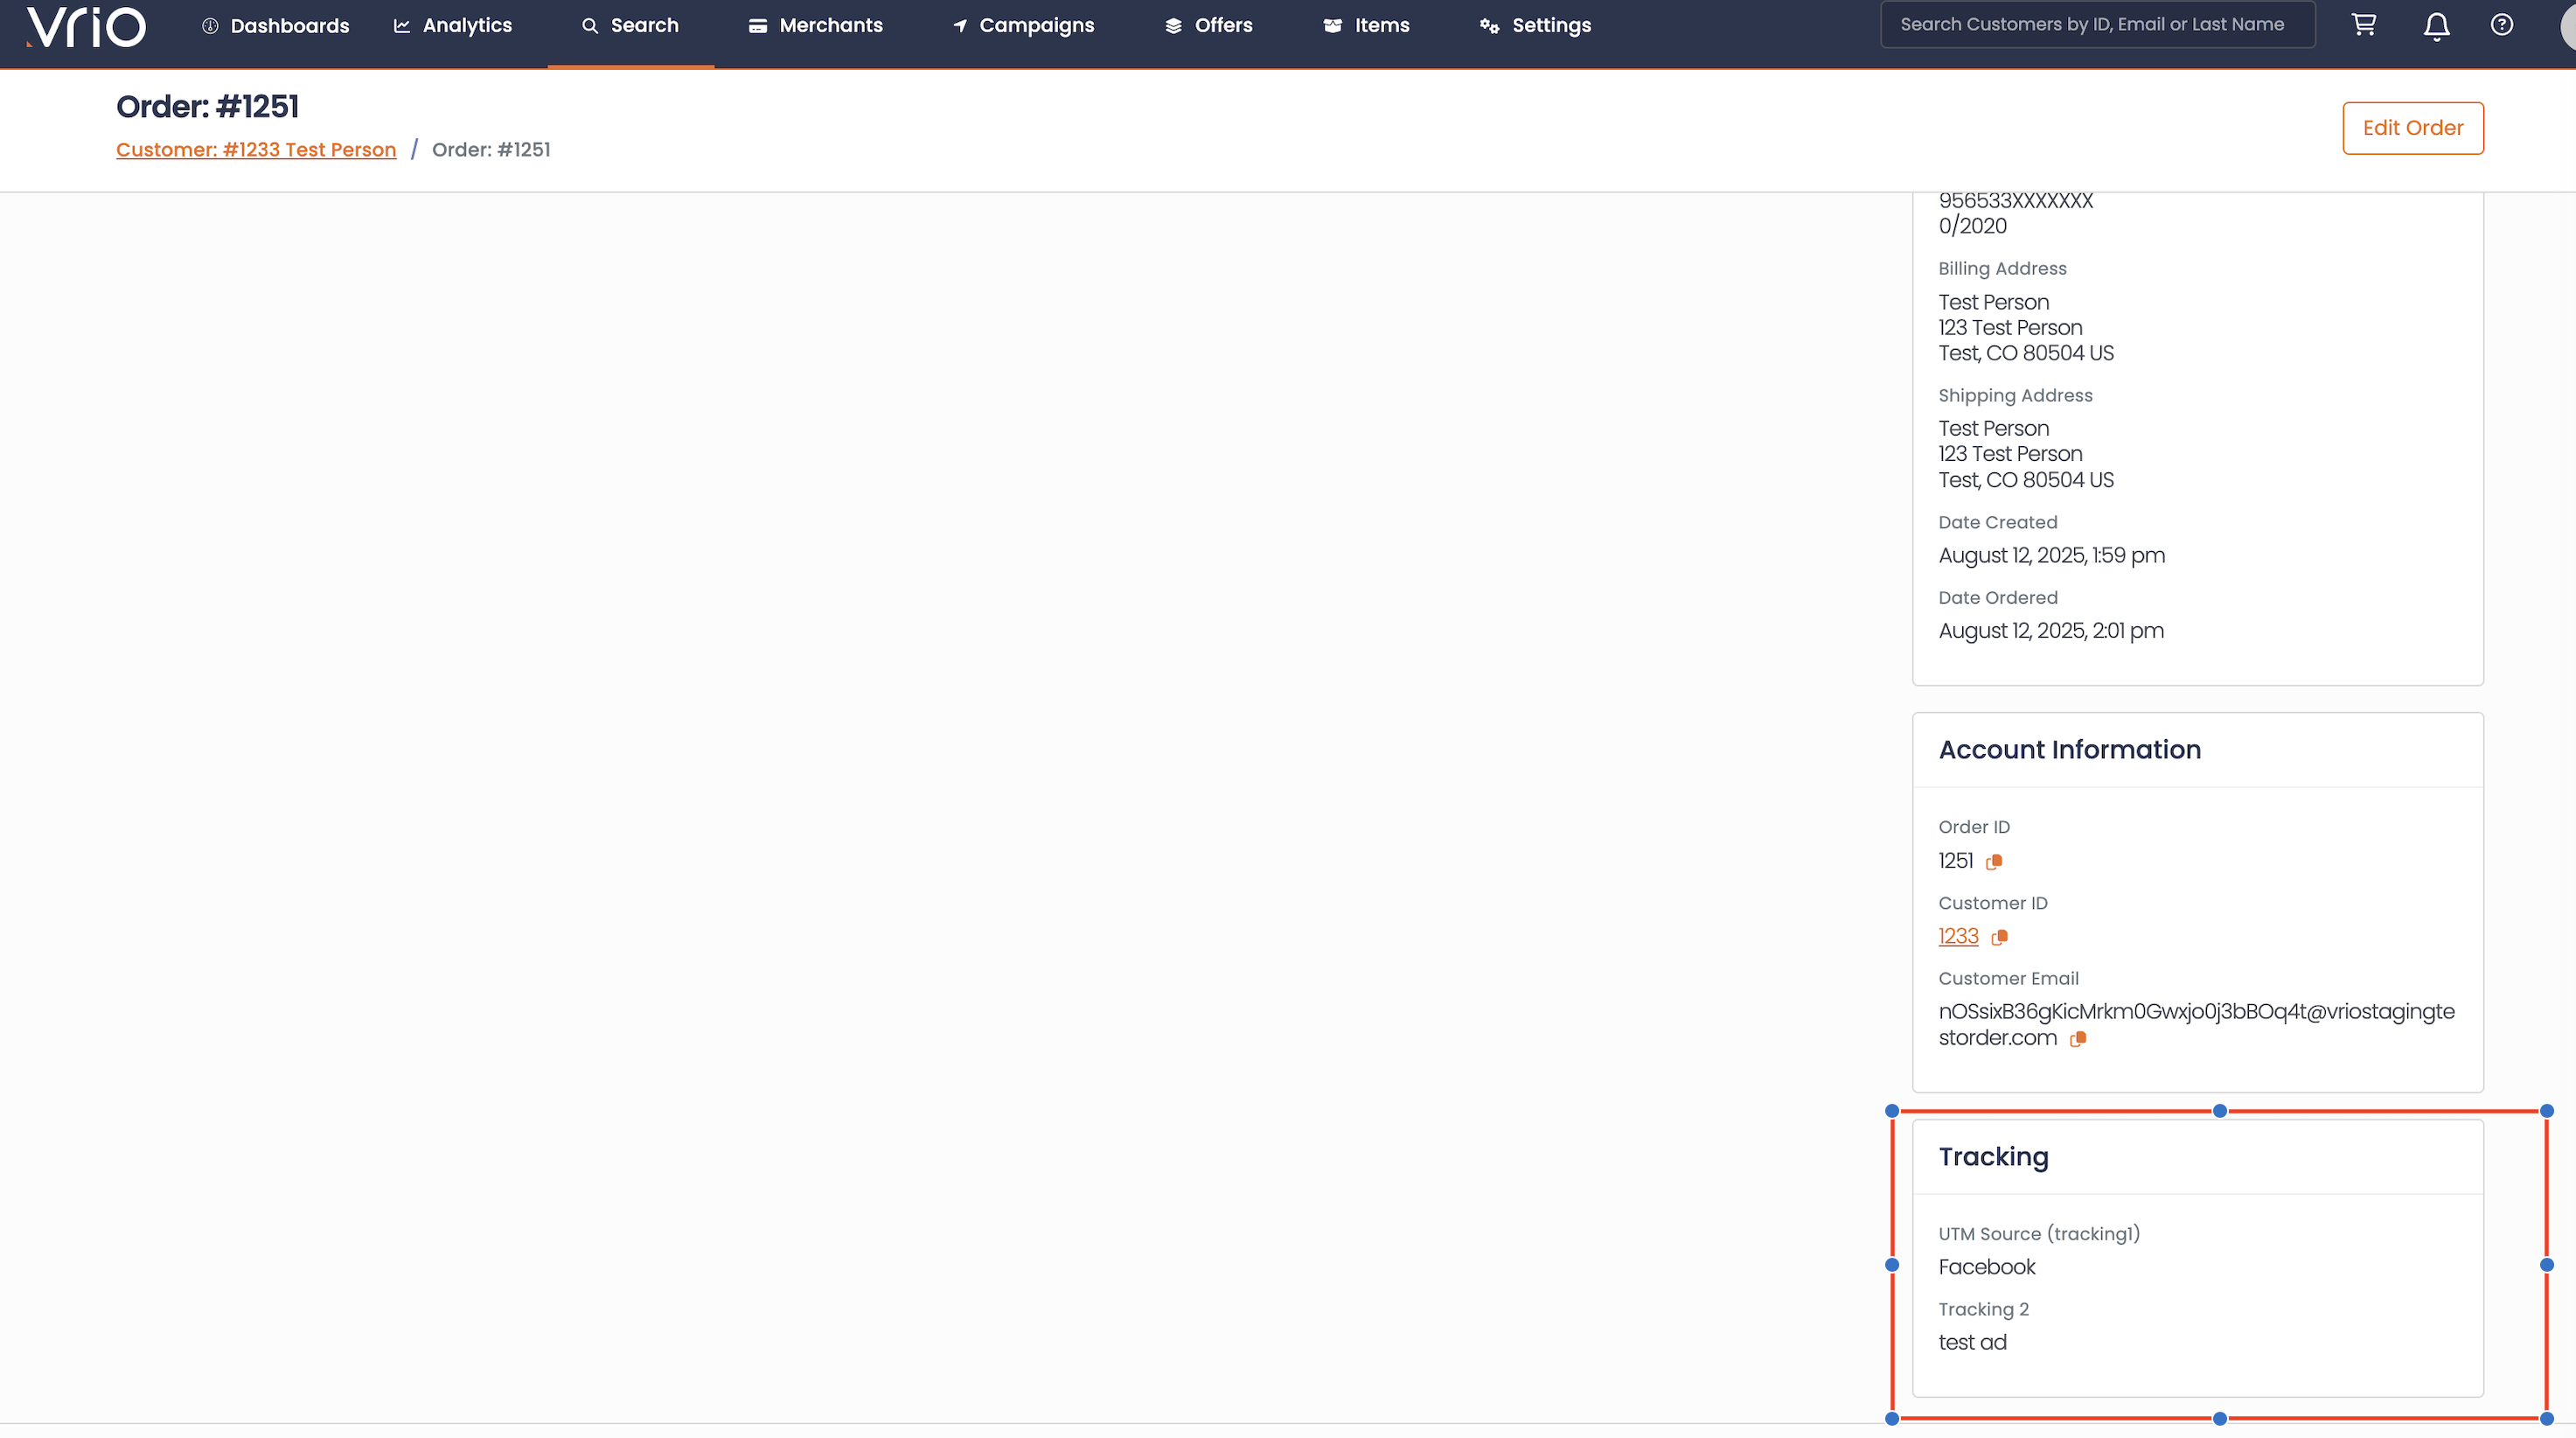Click the help question mark icon
The image size is (2576, 1438).
tap(2502, 25)
